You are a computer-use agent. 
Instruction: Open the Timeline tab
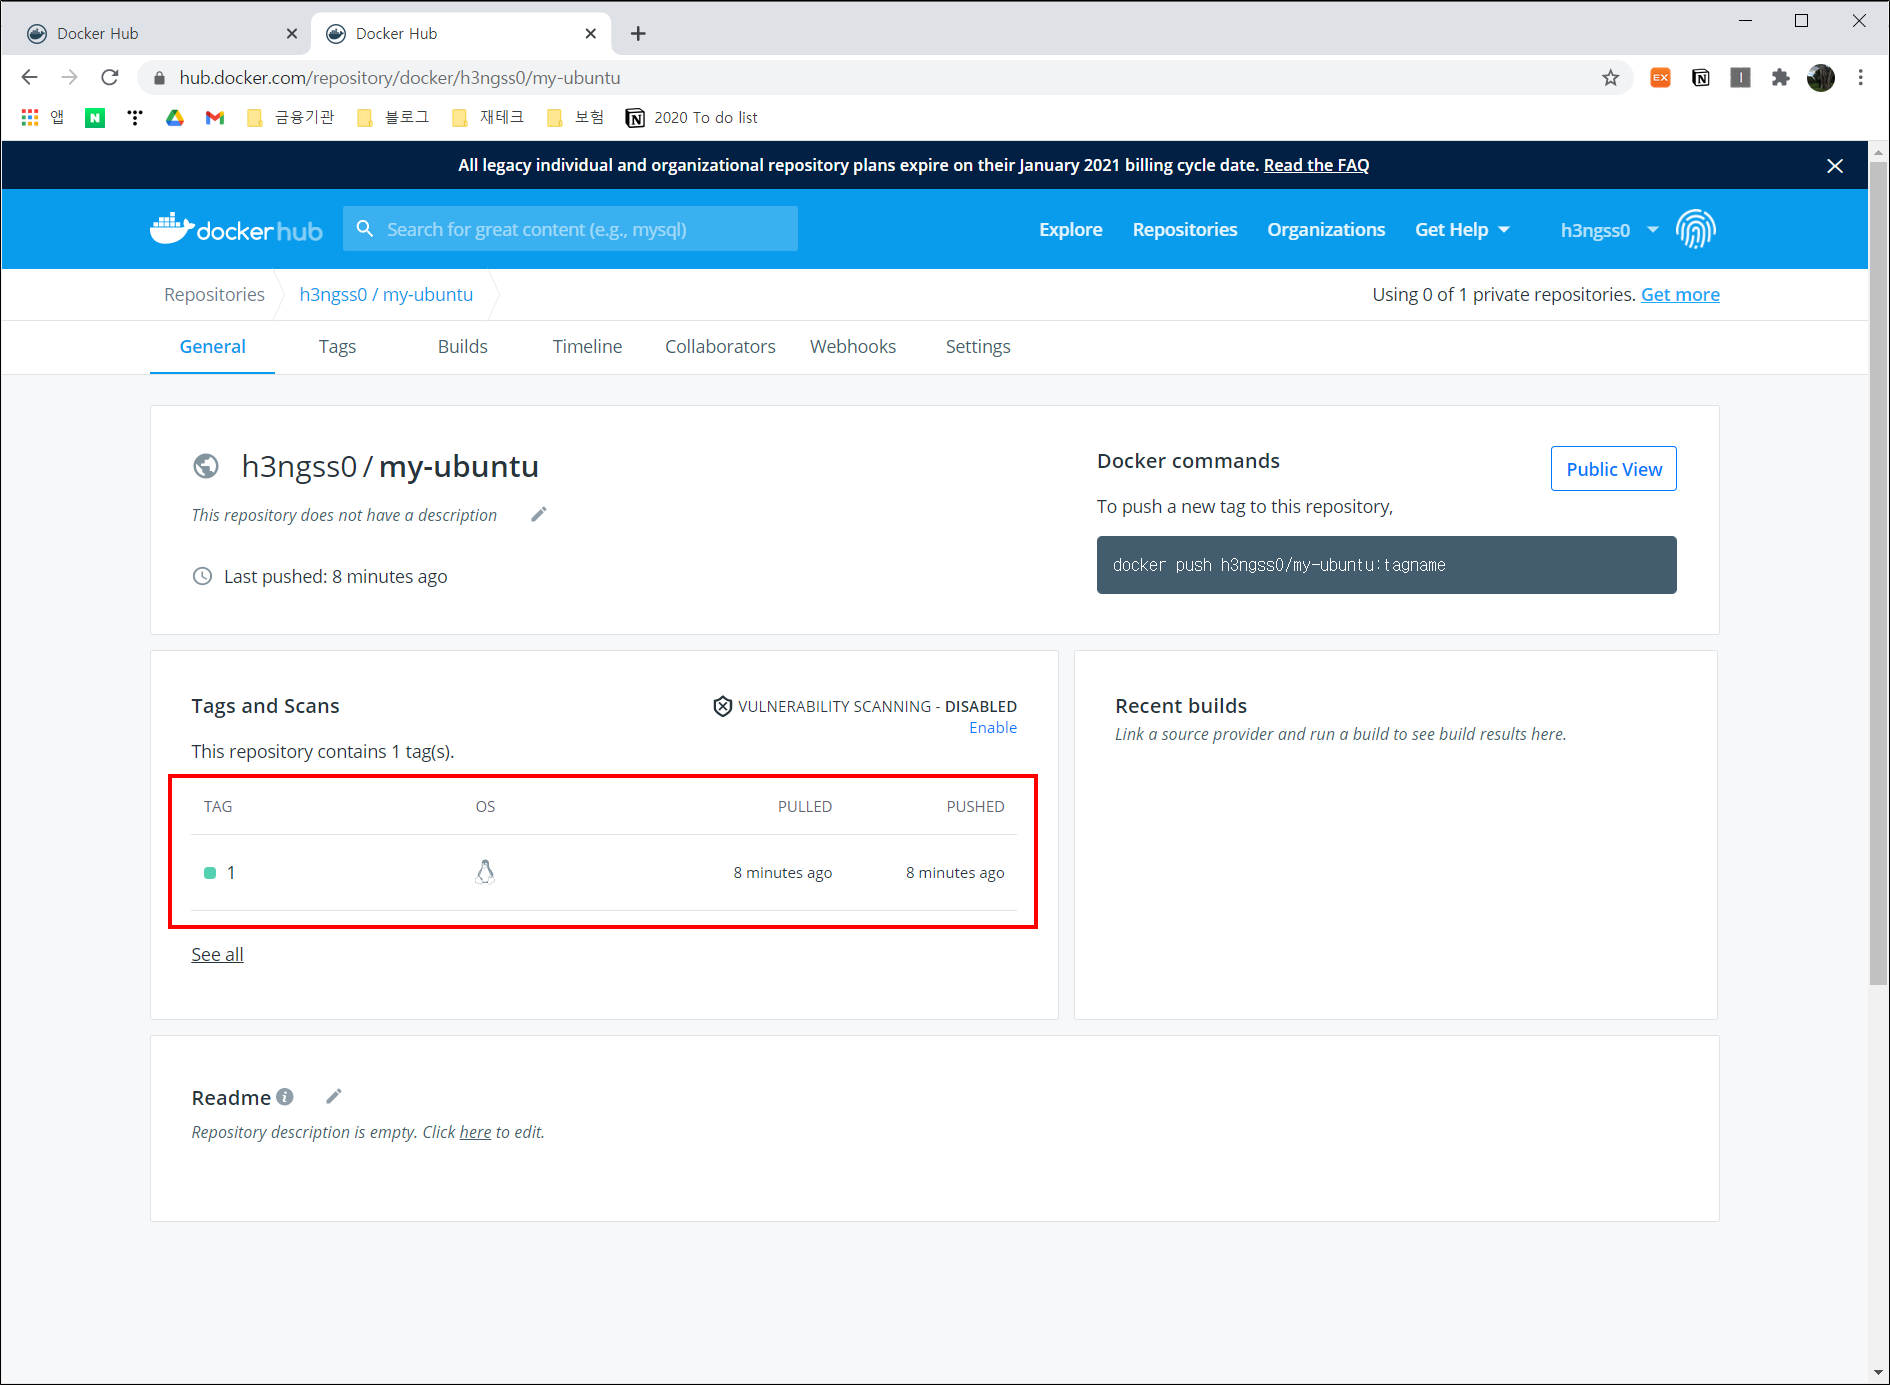coord(587,347)
